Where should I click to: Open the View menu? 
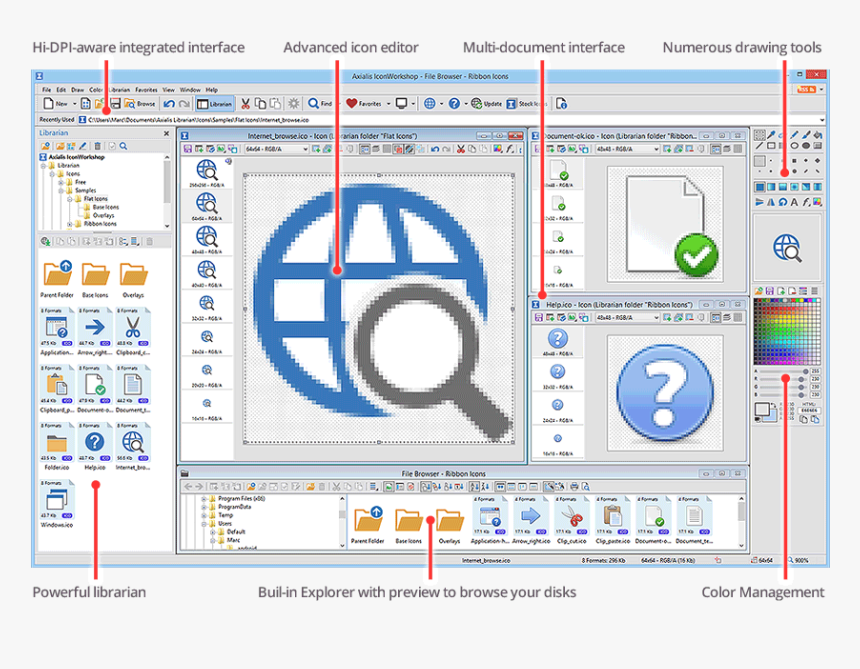click(168, 90)
